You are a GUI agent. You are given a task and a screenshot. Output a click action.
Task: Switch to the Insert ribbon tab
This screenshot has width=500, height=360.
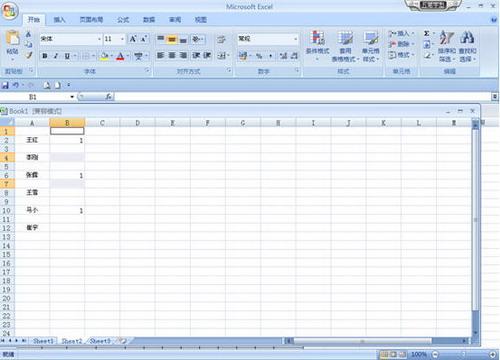point(59,20)
